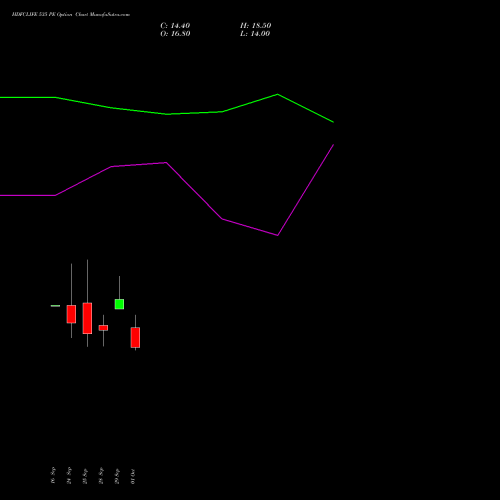Screen dimensions: 500x500
Task: Click the 24 Sep date axis label
Action: pos(69,475)
